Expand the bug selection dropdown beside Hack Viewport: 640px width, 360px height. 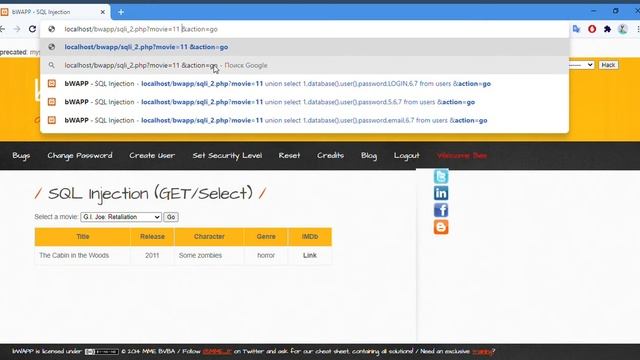coord(582,65)
